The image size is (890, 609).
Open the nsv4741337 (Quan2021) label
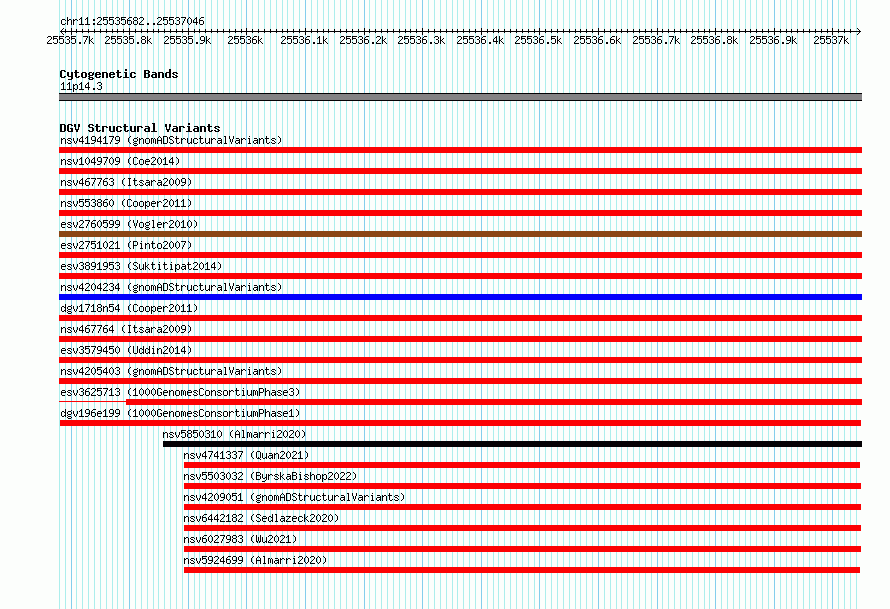tap(246, 455)
